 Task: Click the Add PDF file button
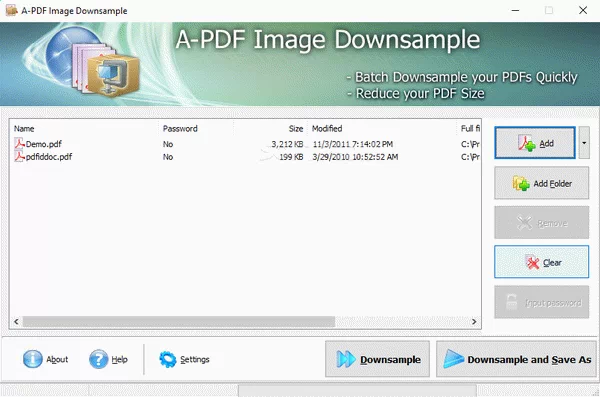535,143
